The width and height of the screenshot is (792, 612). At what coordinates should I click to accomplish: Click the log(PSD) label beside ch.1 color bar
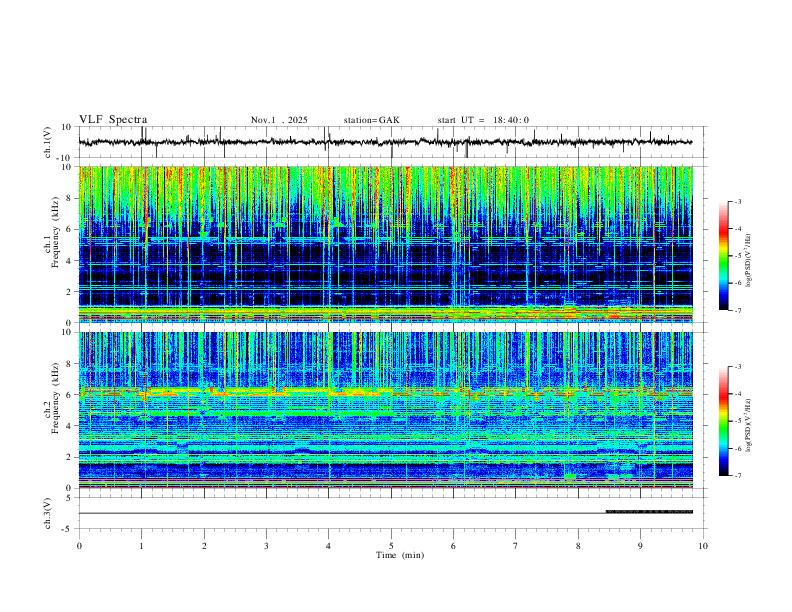[x=748, y=261]
